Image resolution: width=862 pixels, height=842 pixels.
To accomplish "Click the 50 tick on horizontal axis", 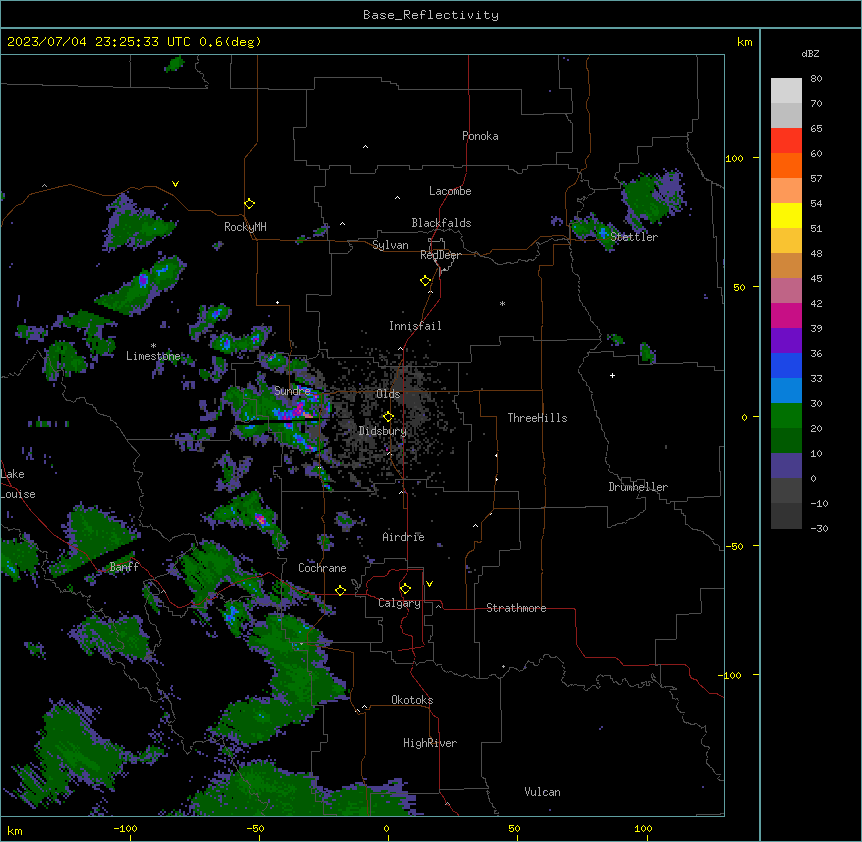I will pos(514,828).
